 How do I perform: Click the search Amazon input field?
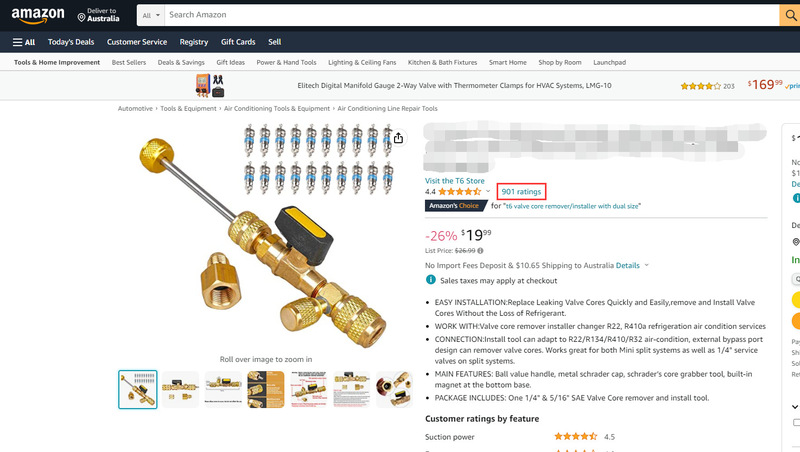tap(472, 15)
